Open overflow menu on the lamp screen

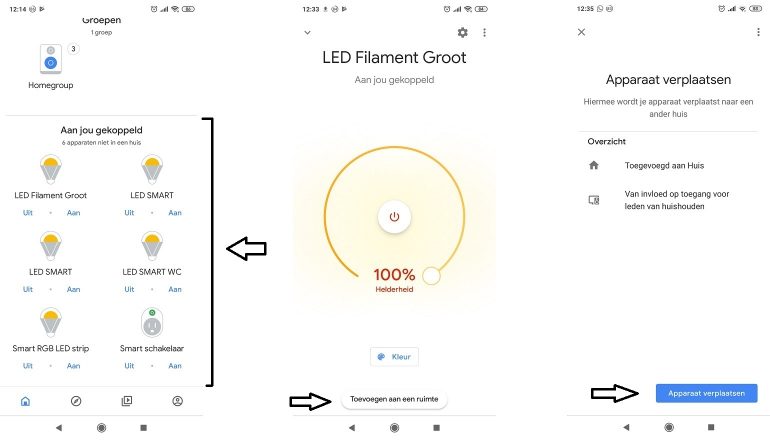[x=484, y=33]
